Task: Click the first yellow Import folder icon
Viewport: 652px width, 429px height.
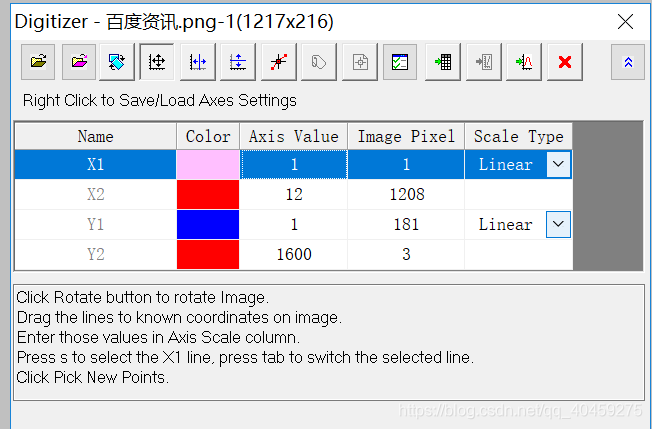Action: pos(38,62)
